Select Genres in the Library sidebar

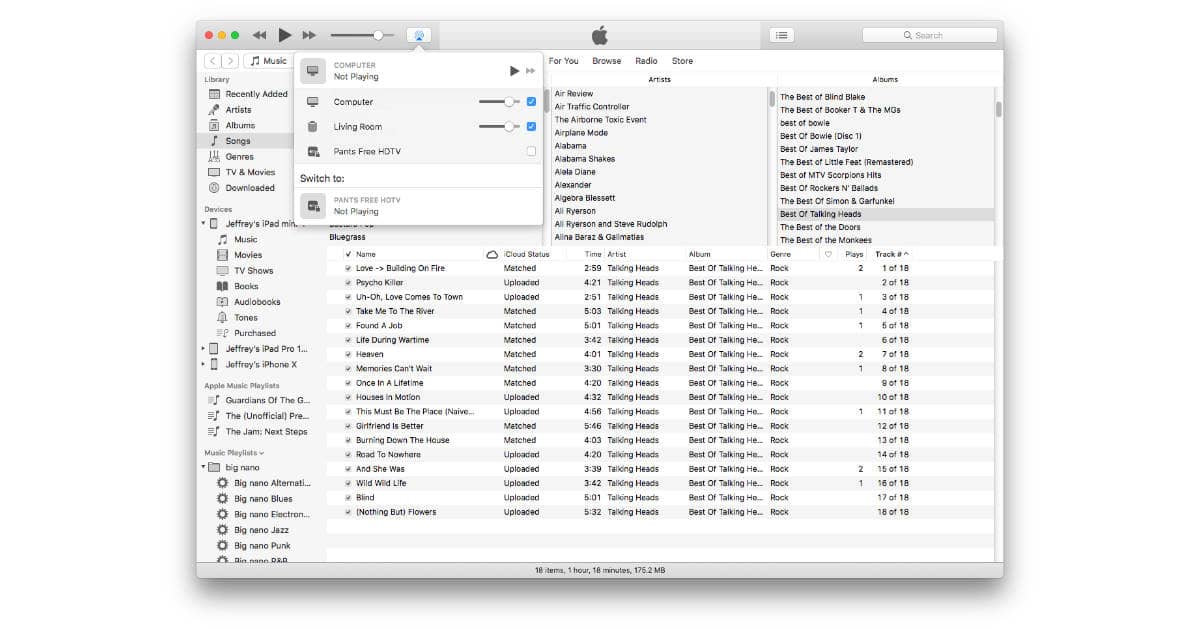coord(239,157)
